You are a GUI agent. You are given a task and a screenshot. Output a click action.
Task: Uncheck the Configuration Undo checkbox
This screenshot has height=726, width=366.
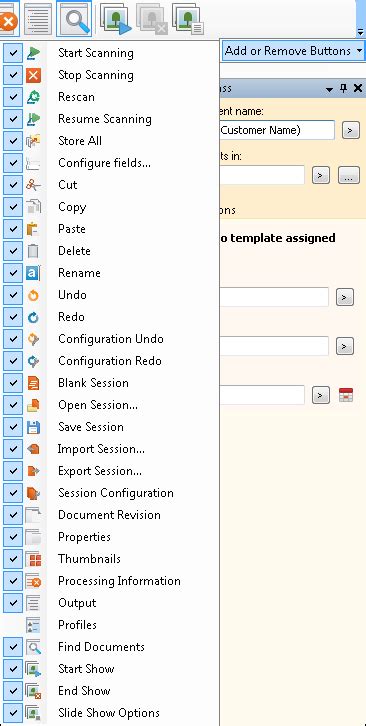13,339
